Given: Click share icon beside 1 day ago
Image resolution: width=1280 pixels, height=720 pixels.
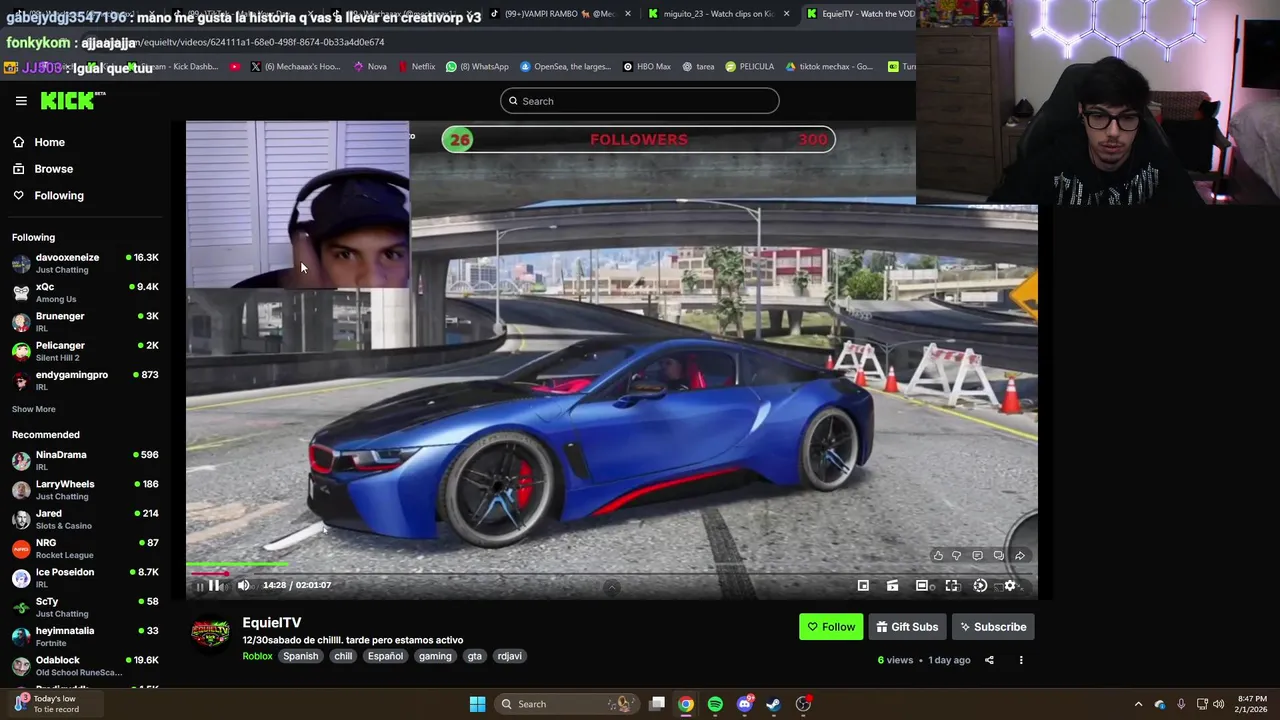Looking at the screenshot, I should pos(989,660).
